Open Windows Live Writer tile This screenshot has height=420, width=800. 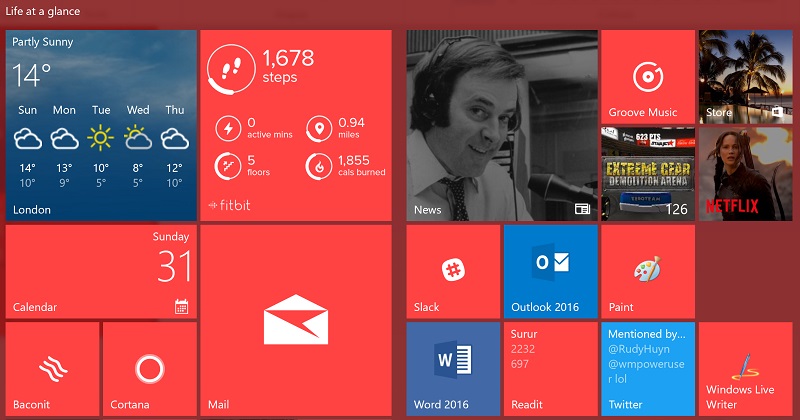[745, 369]
